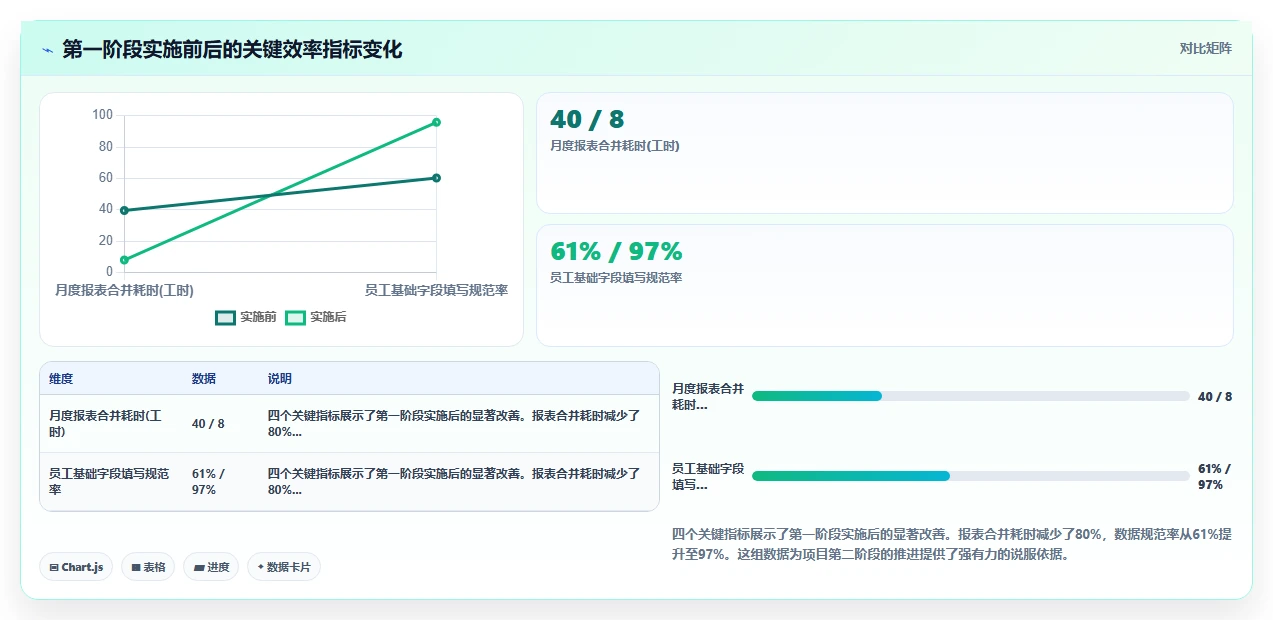Click 月度报表合并耗时(工时) table row name

click(x=105, y=424)
